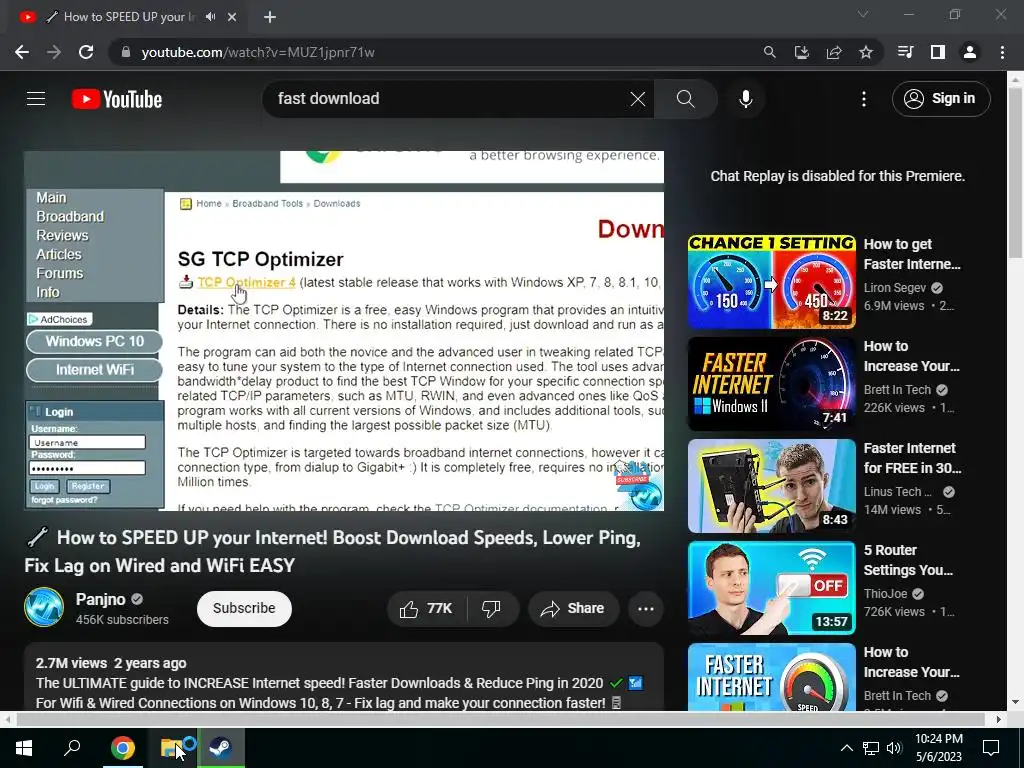
Task: Select the YouTube video tab
Action: coord(128,17)
